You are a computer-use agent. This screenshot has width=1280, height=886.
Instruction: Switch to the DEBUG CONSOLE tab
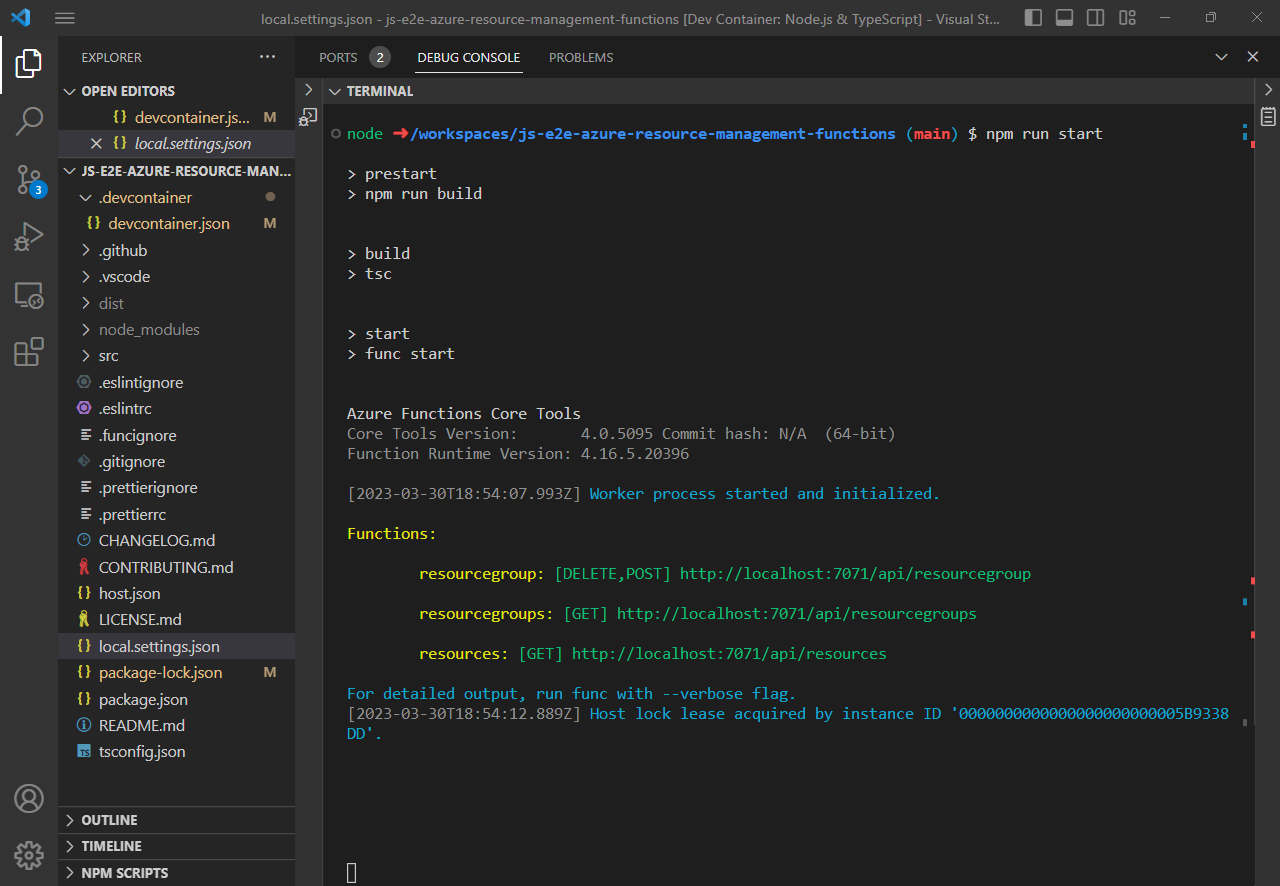[469, 57]
